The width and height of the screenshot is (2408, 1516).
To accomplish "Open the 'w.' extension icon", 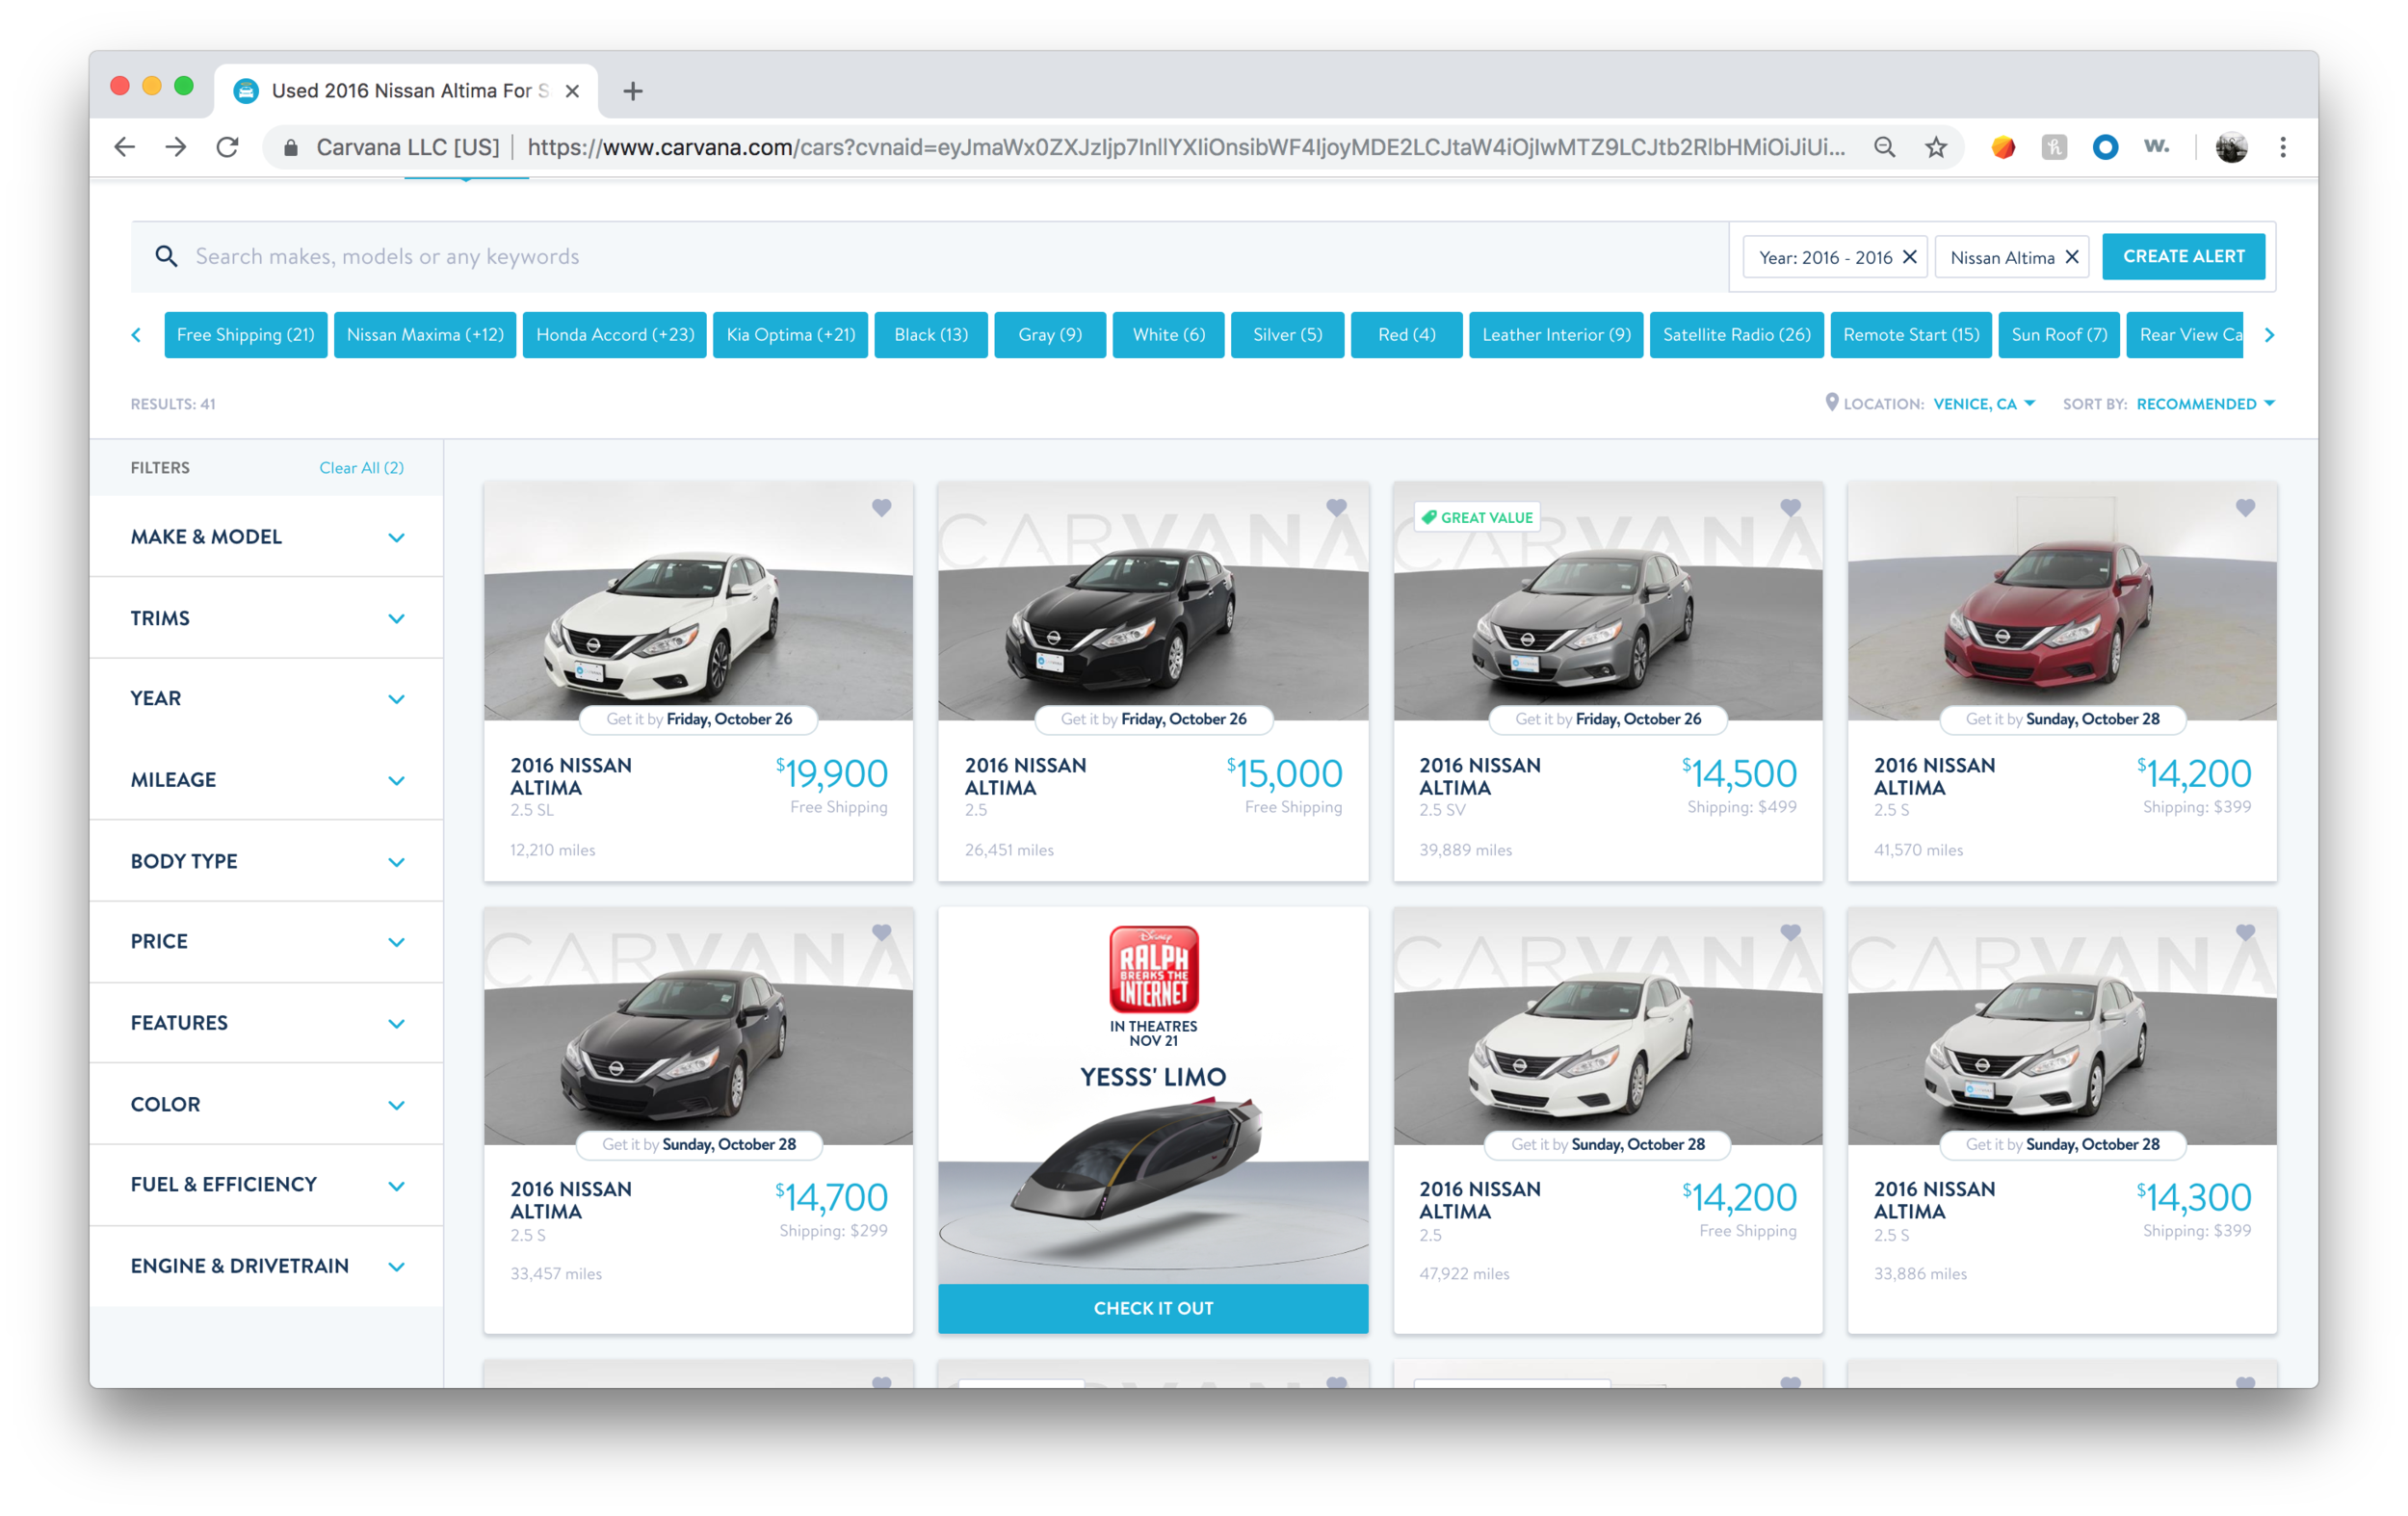I will pos(2157,147).
